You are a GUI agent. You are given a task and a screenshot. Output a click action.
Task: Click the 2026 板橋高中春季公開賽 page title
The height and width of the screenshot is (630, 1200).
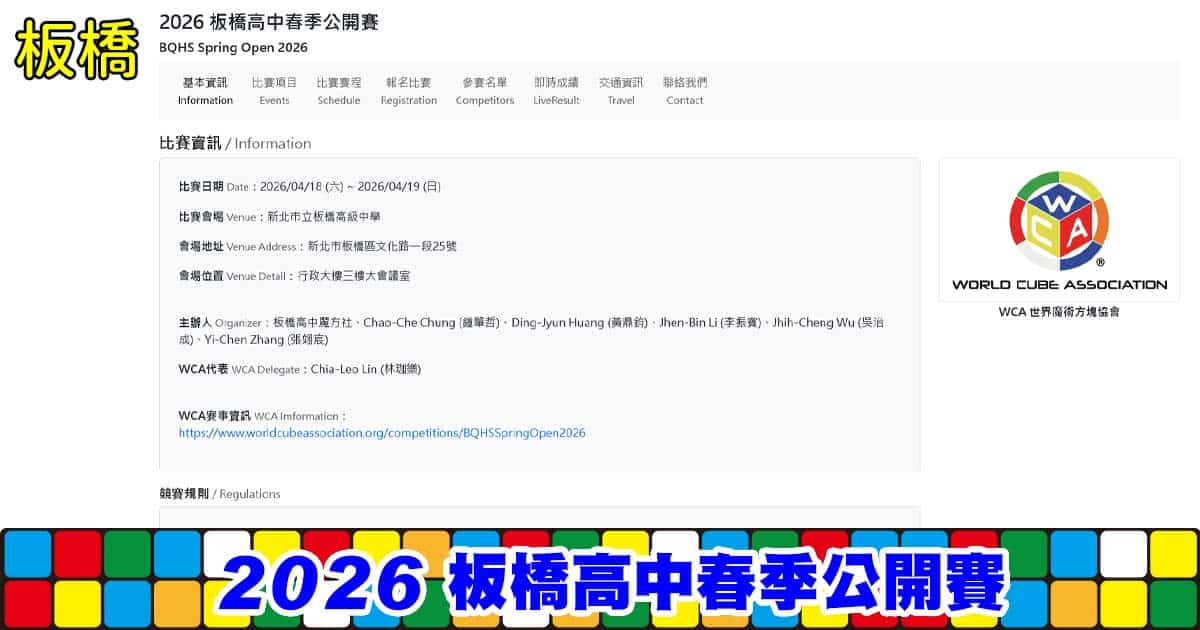[x=269, y=22]
